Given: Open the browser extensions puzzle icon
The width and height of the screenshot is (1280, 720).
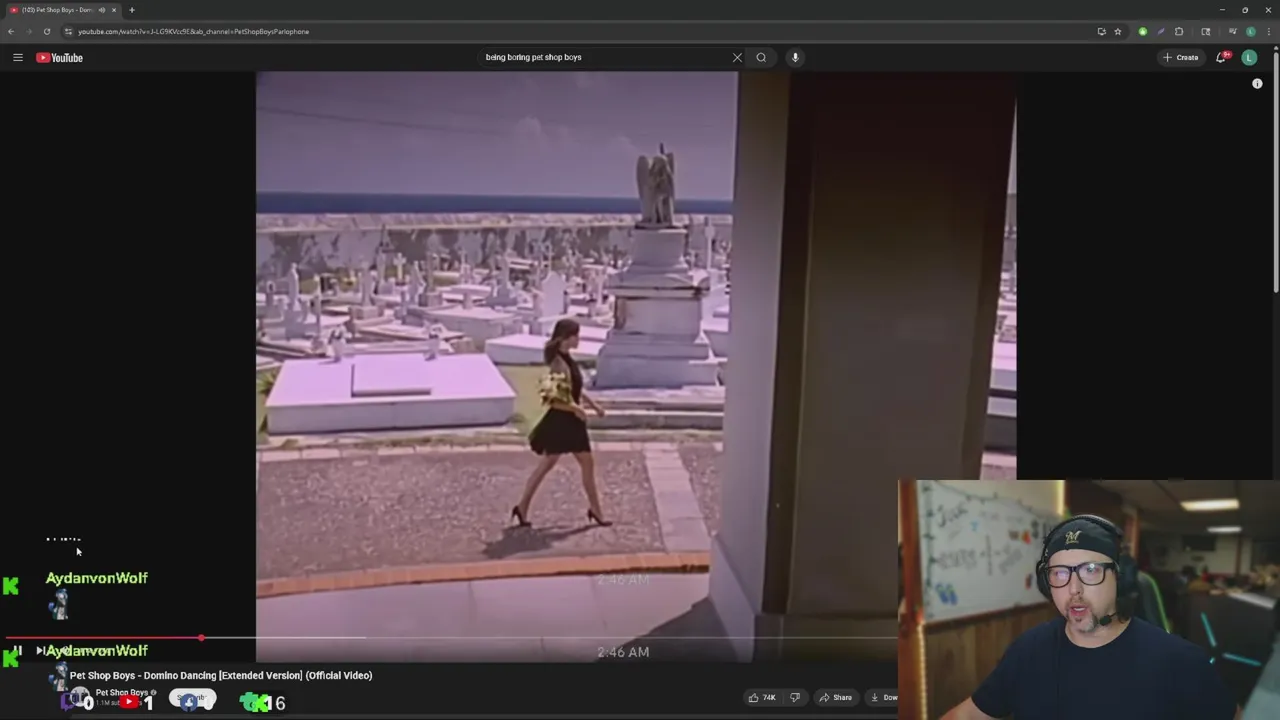Looking at the screenshot, I should pos(1178,31).
